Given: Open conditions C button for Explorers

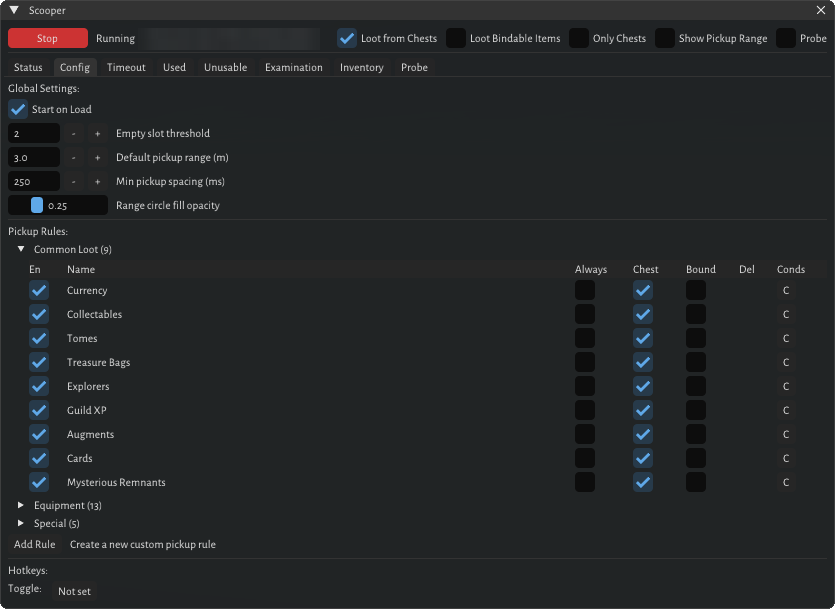Looking at the screenshot, I should (785, 386).
